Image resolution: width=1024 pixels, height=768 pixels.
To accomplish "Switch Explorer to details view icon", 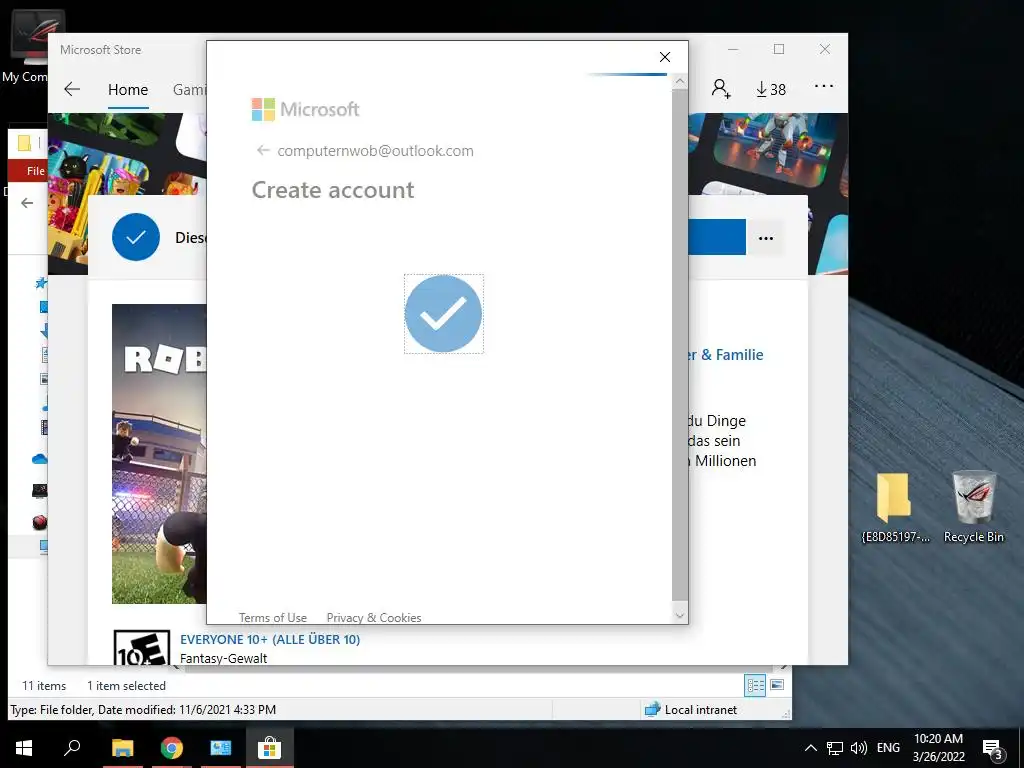I will 755,685.
